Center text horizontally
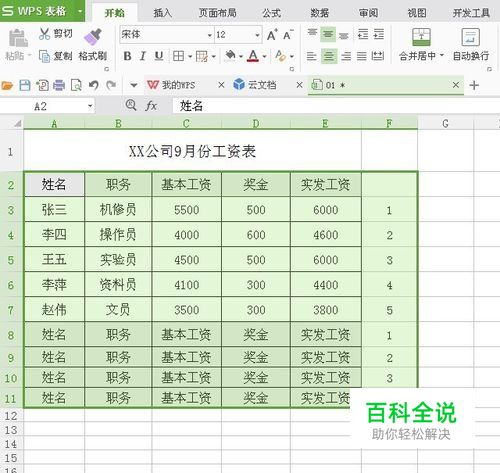This screenshot has width=500, height=473. click(329, 56)
